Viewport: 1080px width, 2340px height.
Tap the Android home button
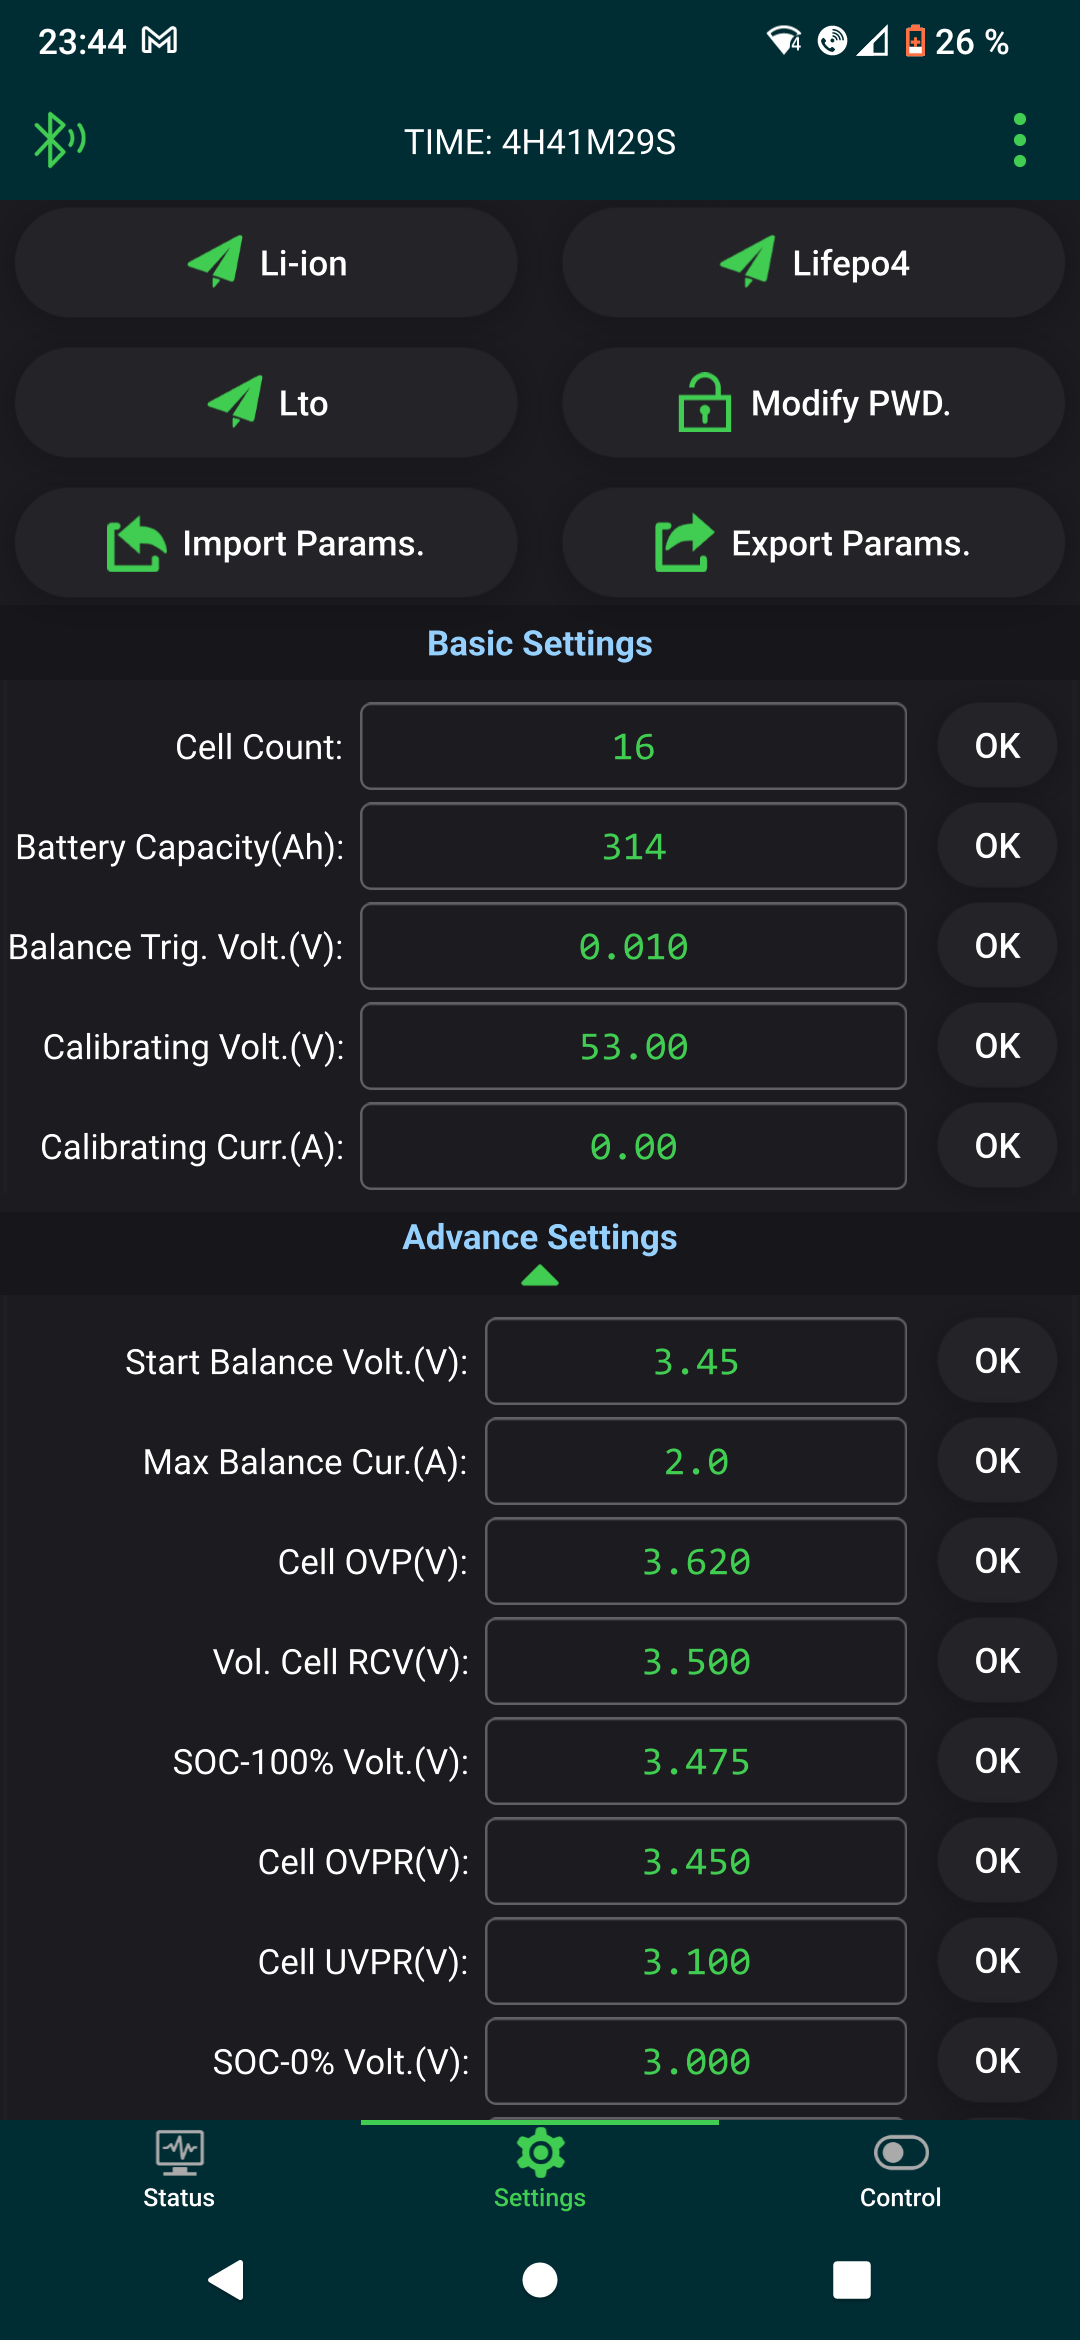click(540, 2280)
